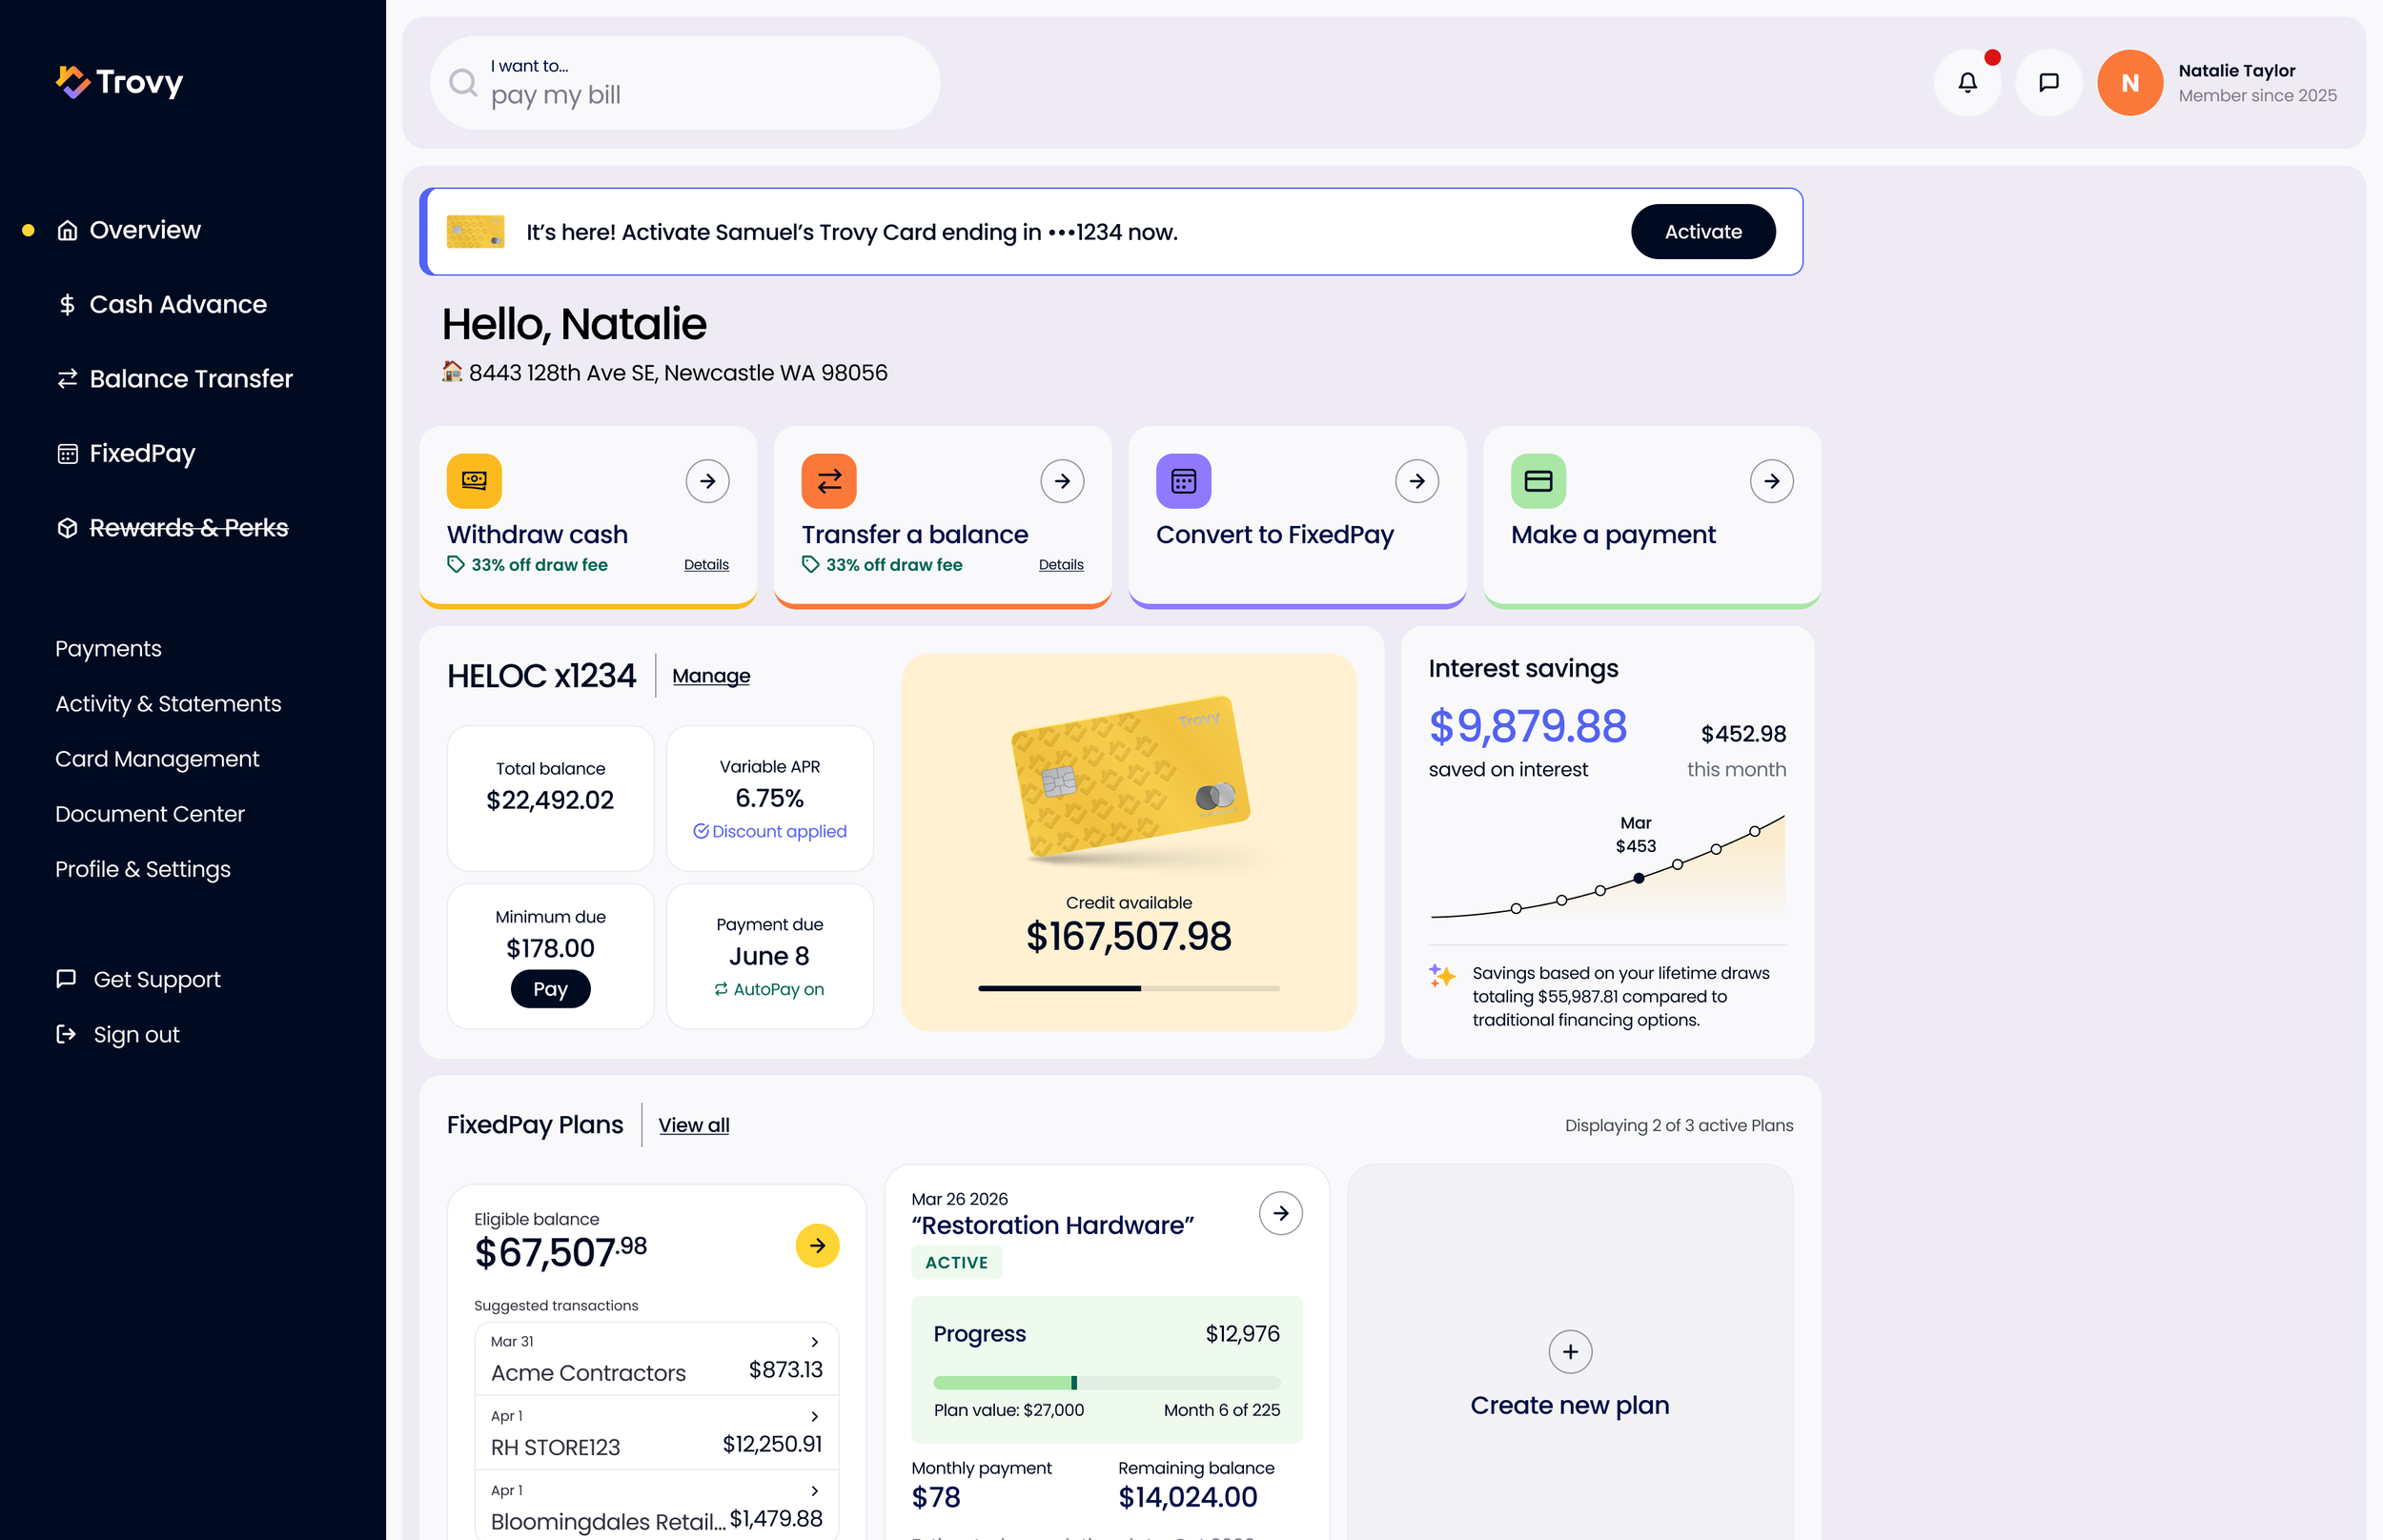Click the $22,492.02 total balance
The image size is (2383, 1540).
tap(549, 800)
